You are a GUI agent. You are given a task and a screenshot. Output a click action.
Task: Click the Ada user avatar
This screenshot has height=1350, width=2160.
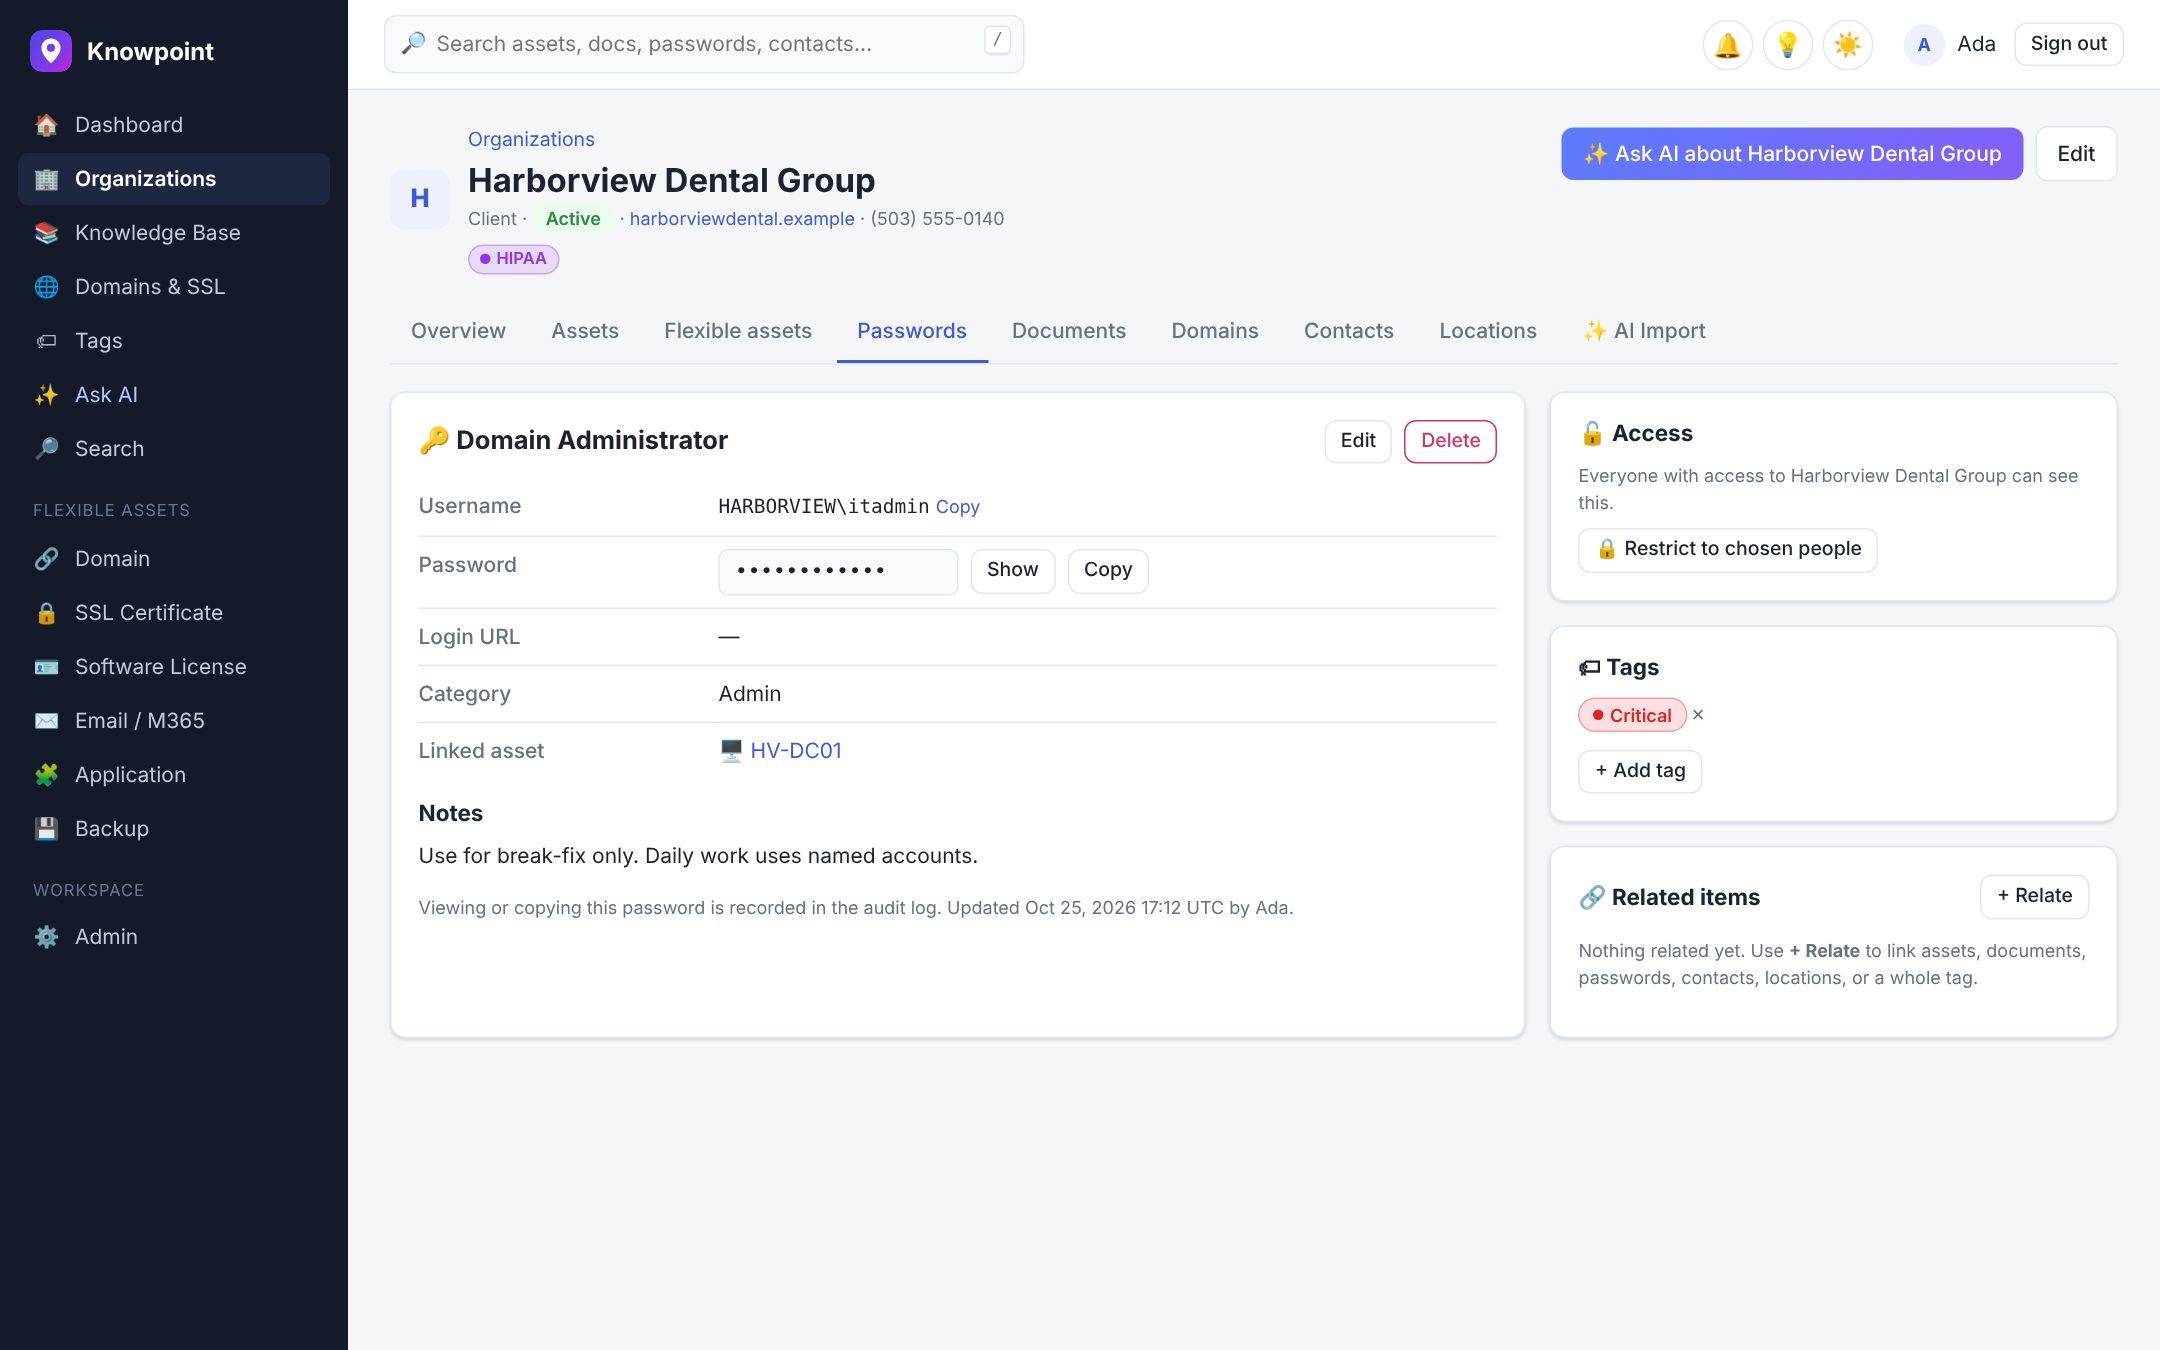1923,45
